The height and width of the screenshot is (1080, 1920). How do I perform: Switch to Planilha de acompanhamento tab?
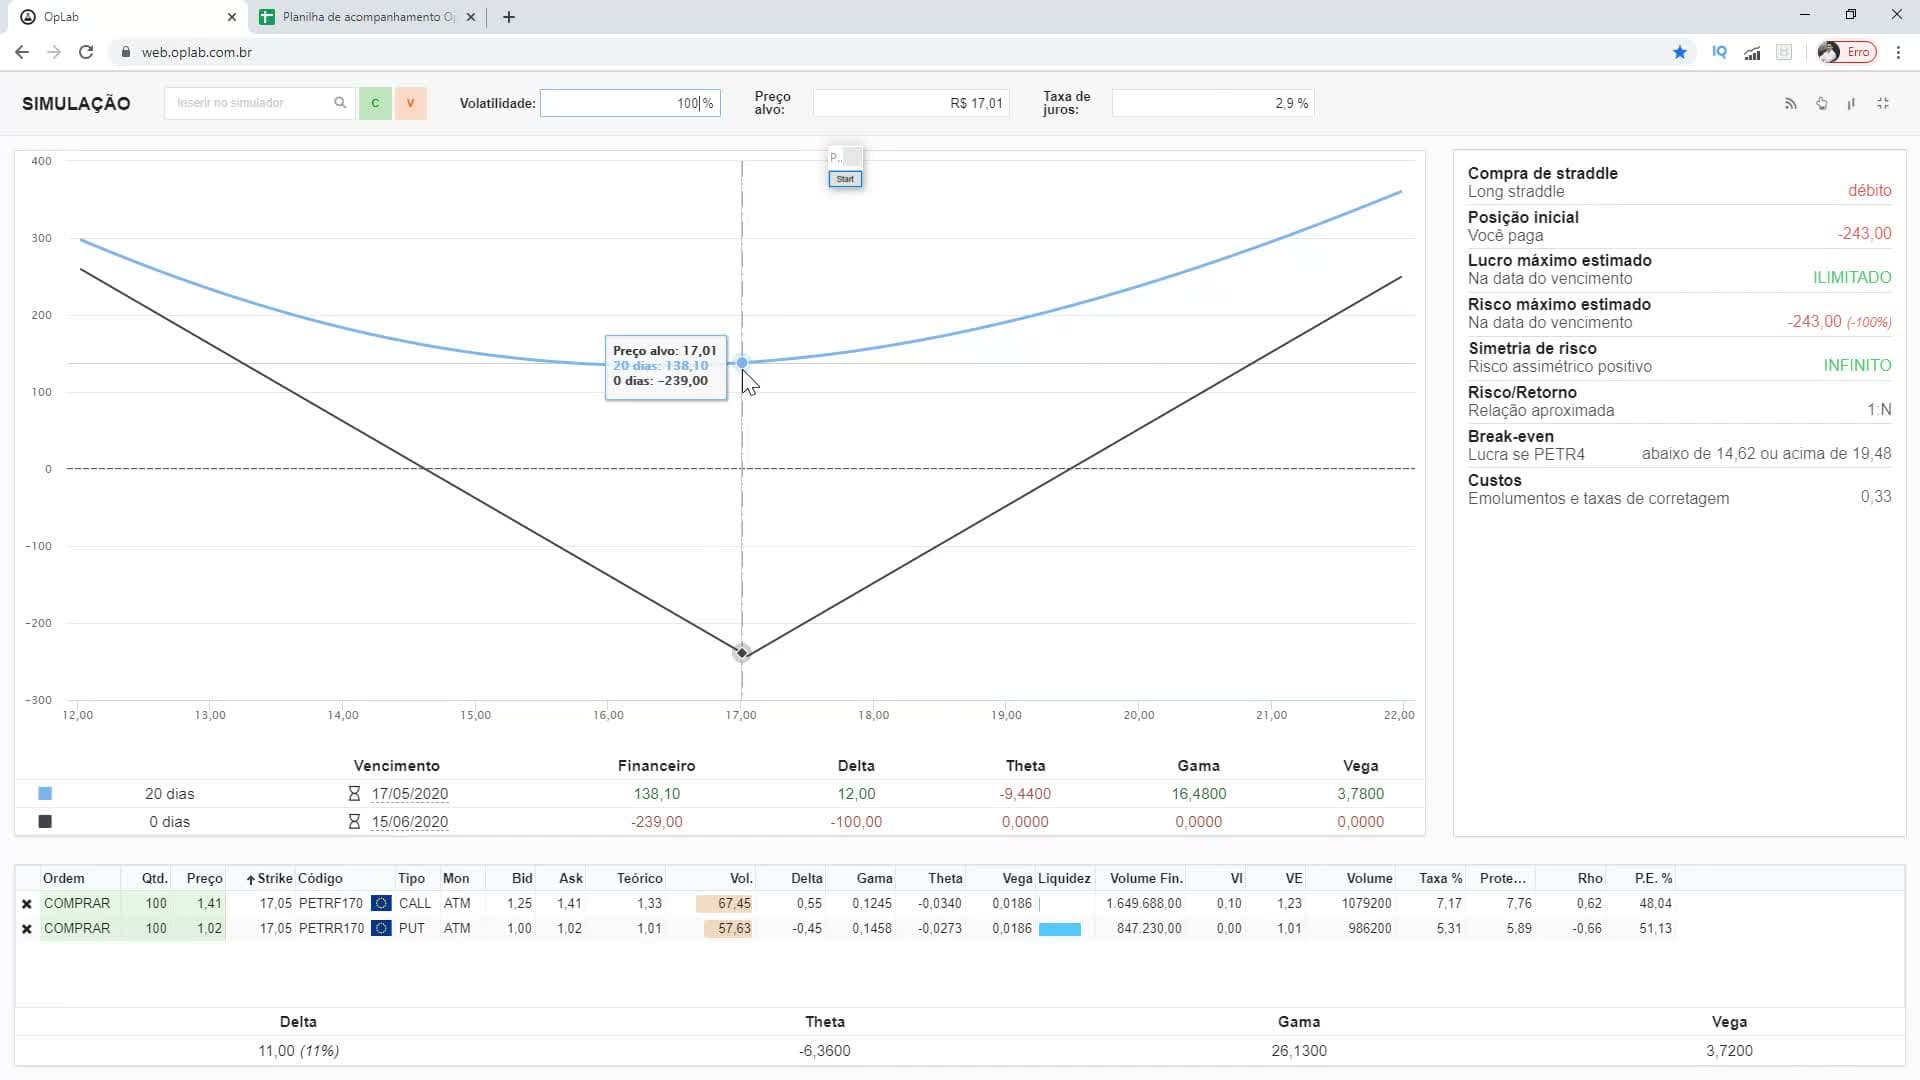367,17
